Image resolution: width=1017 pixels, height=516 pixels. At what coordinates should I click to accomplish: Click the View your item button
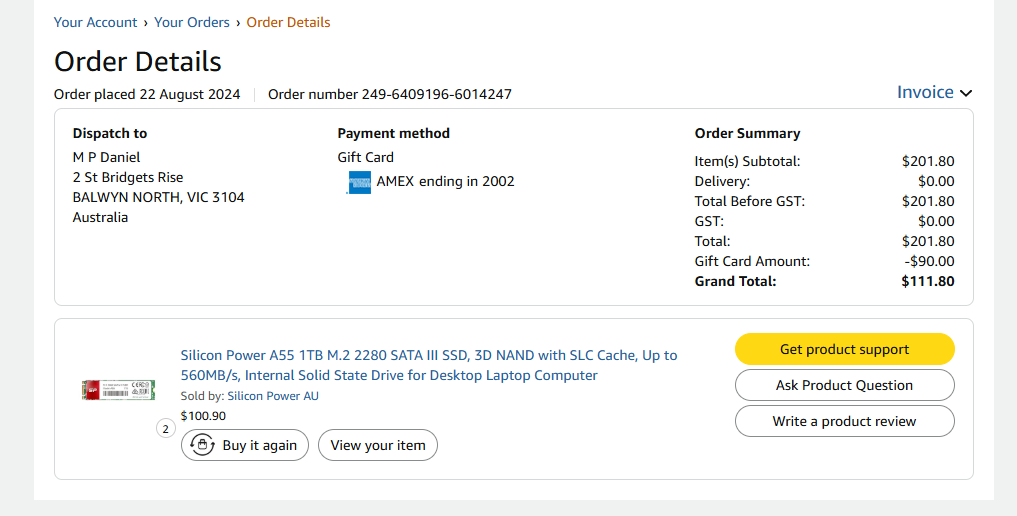point(378,445)
